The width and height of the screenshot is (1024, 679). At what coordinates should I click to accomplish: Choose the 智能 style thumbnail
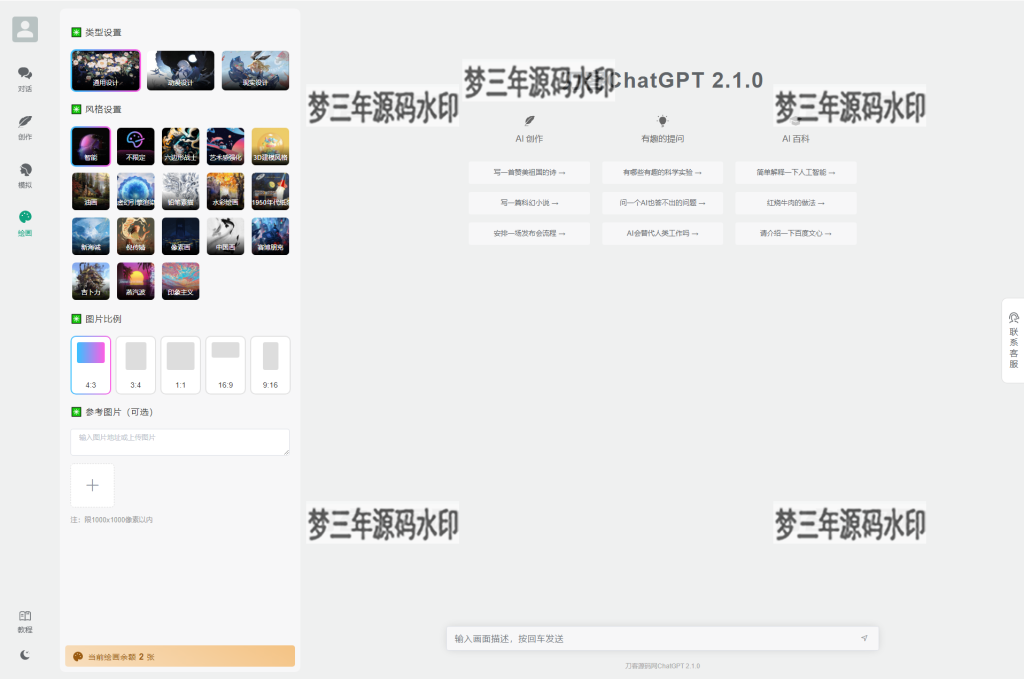91,146
